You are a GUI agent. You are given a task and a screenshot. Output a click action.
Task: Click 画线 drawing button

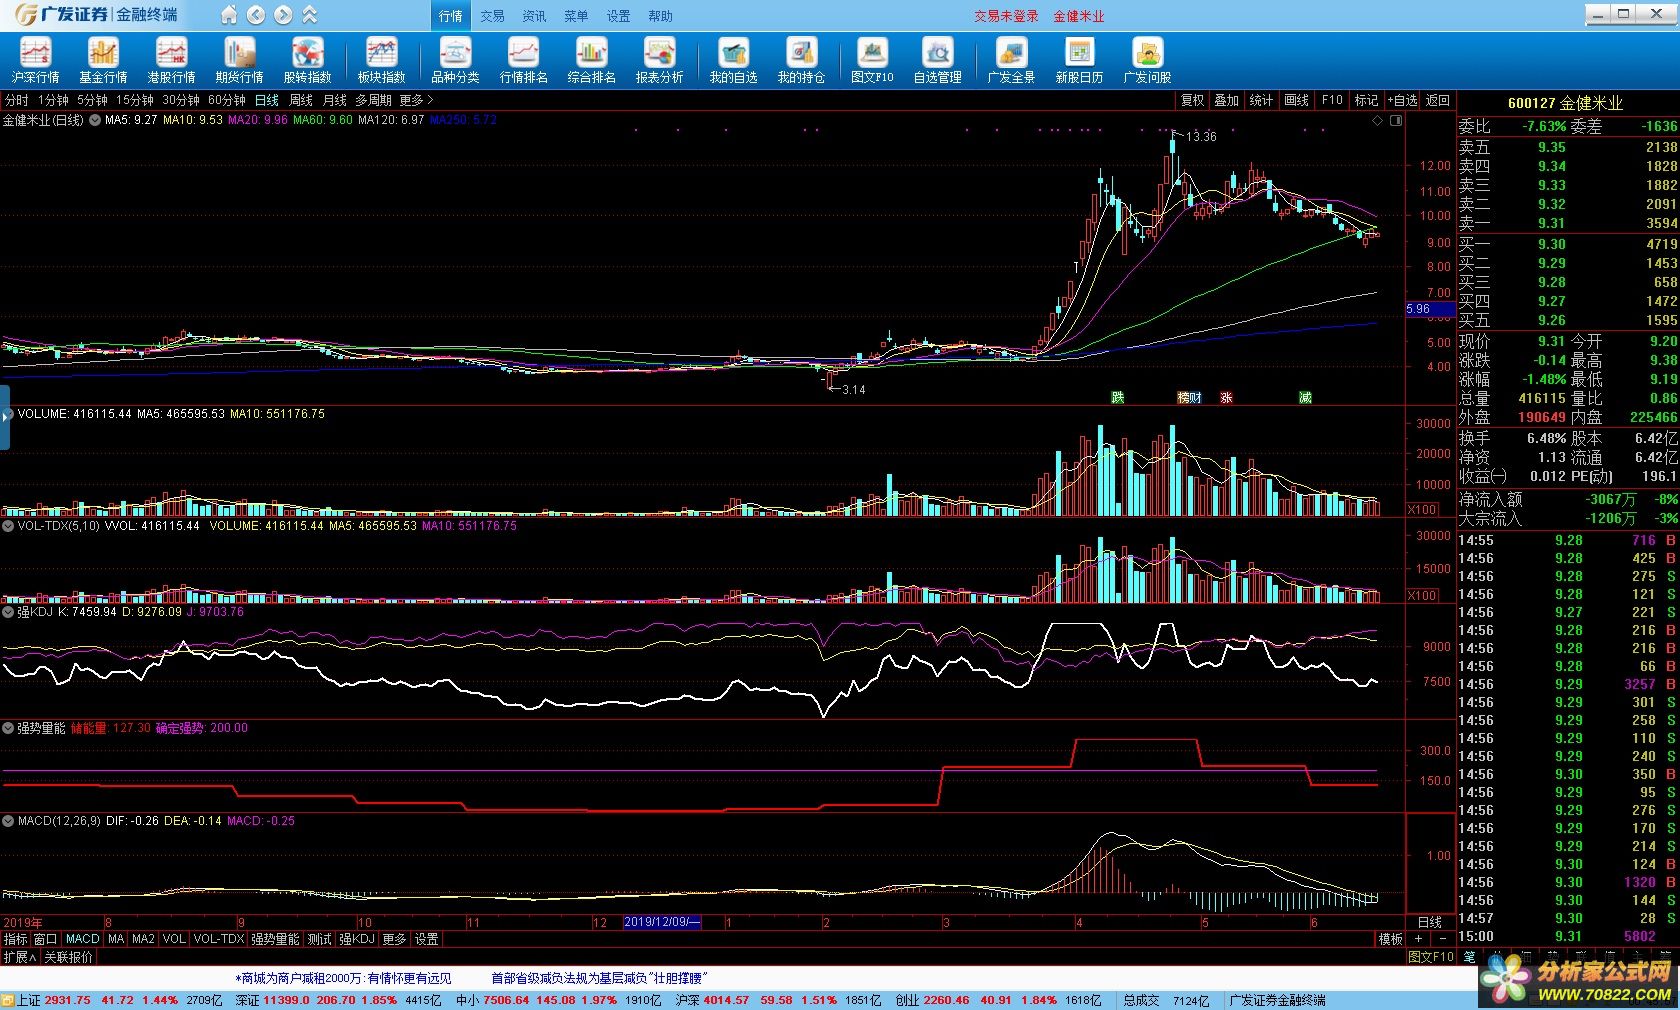click(x=1297, y=100)
